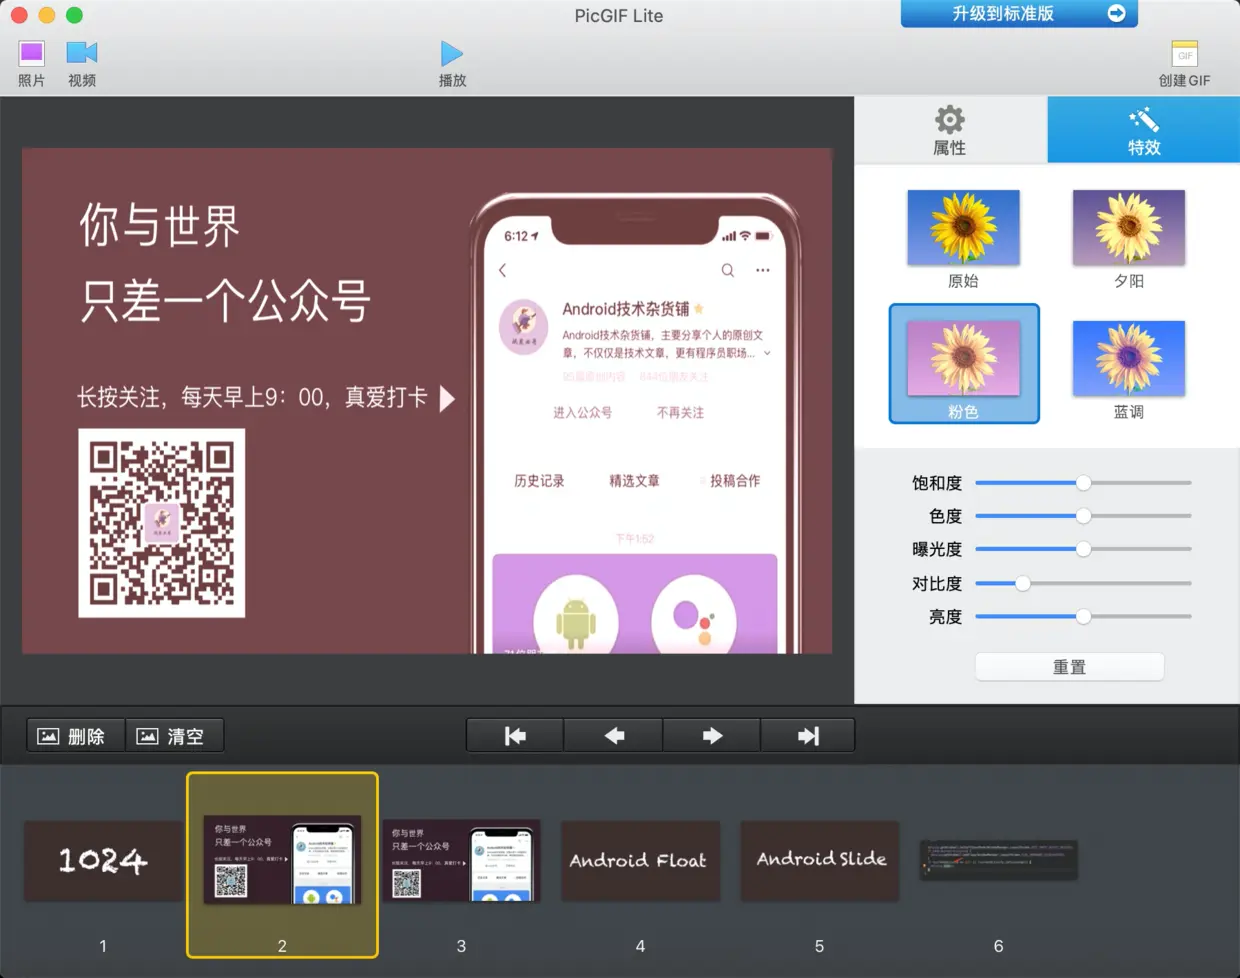Viewport: 1240px width, 978px height.
Task: Click the 升级到标准版 upgrade button
Action: pos(1019,14)
